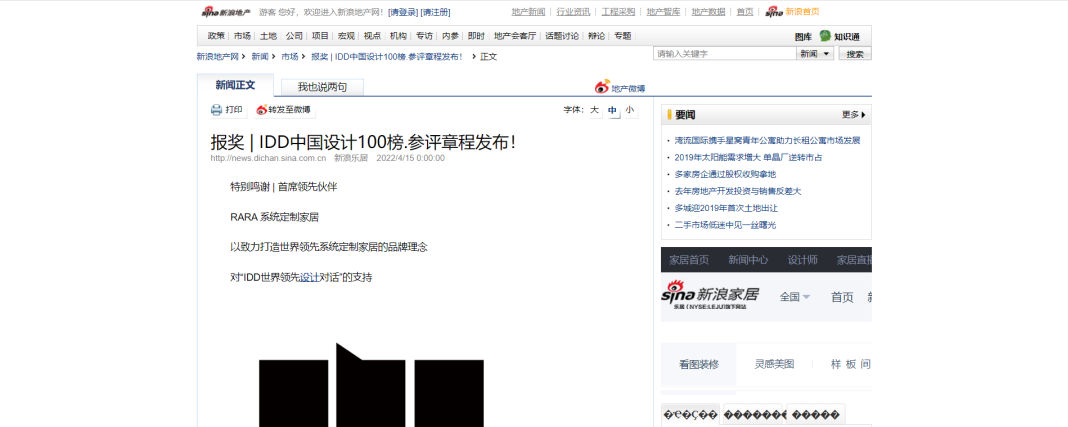The height and width of the screenshot is (427, 1068).
Task: Open the 地产新闻 top link
Action: [x=528, y=12]
